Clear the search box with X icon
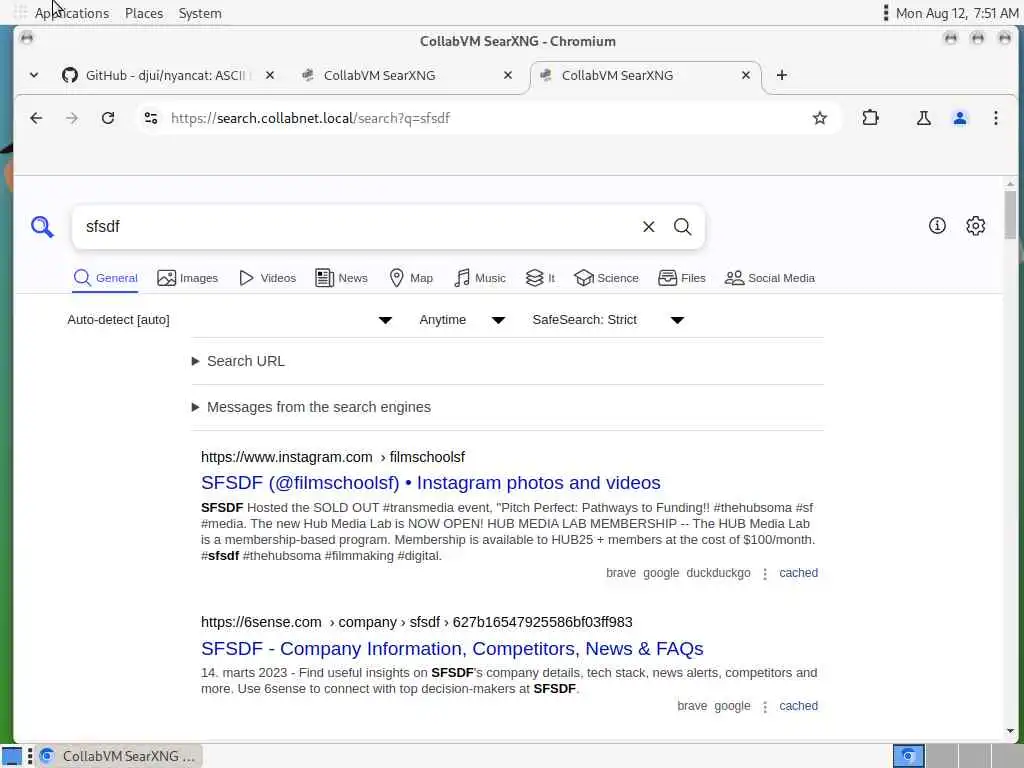This screenshot has width=1024, height=768. click(x=648, y=227)
